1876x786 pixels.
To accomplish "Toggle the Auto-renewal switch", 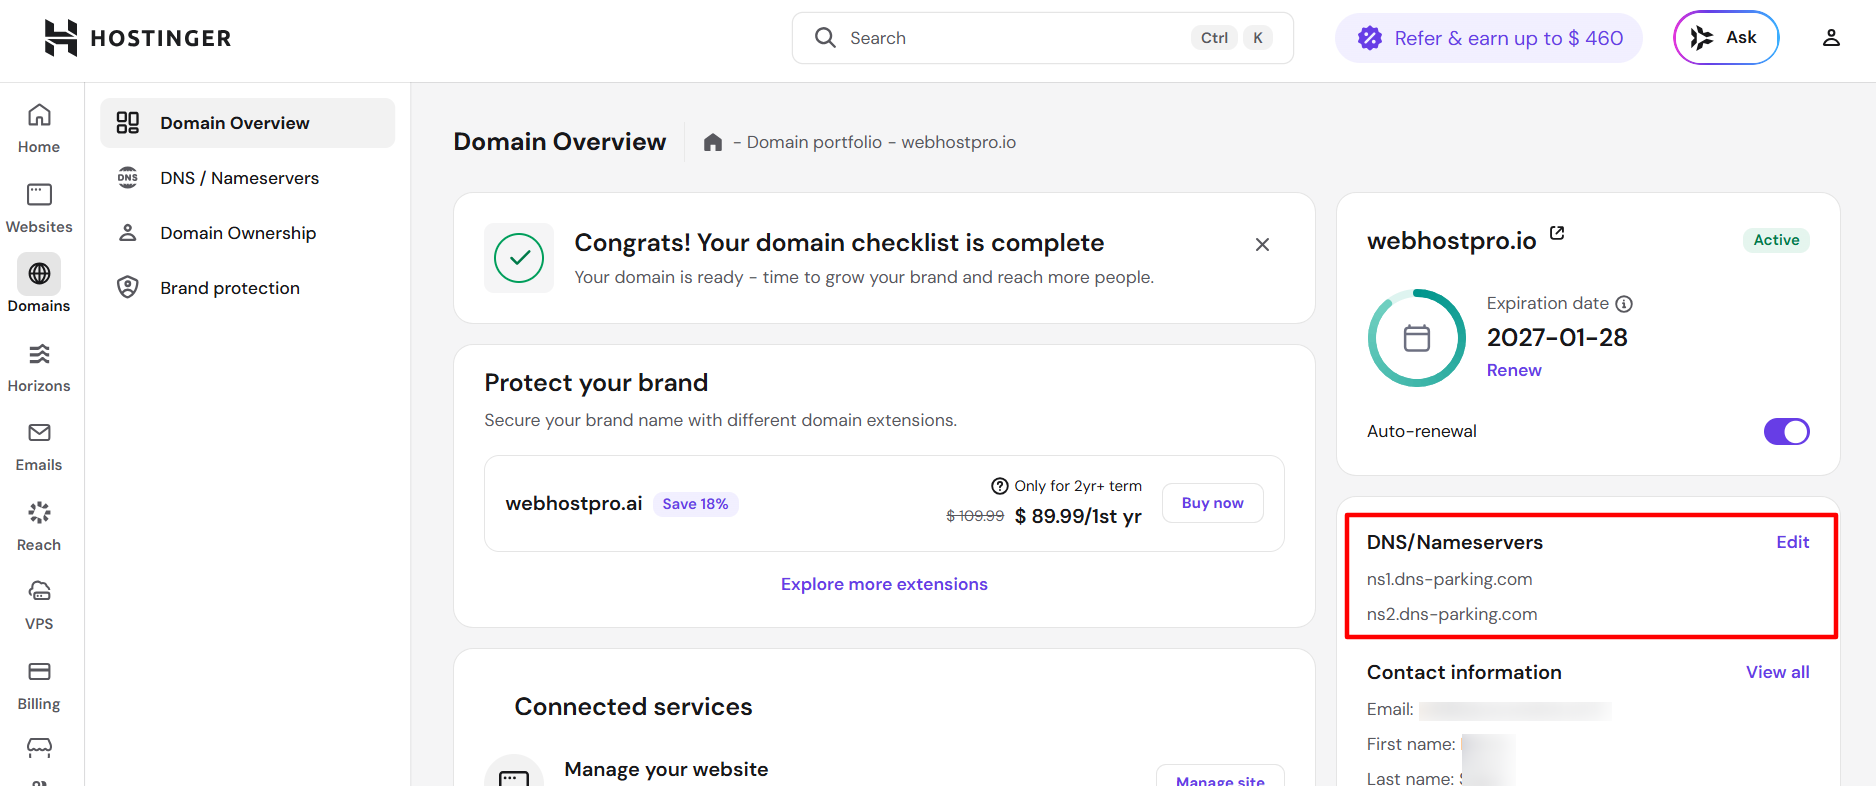I will pos(1786,431).
